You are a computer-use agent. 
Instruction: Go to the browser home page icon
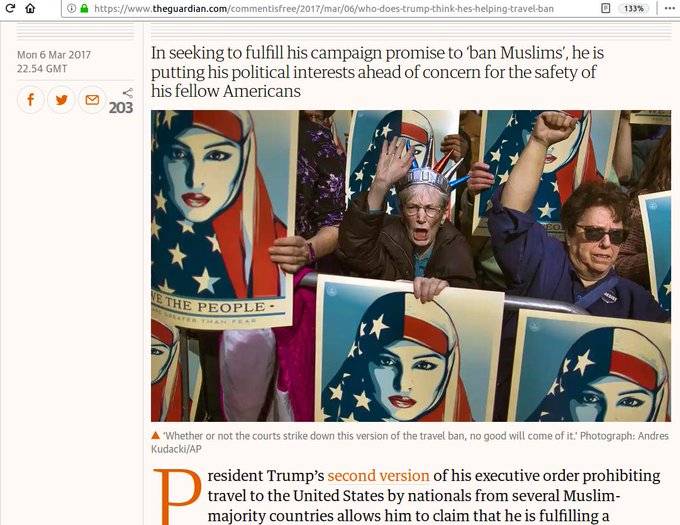pyautogui.click(x=30, y=8)
